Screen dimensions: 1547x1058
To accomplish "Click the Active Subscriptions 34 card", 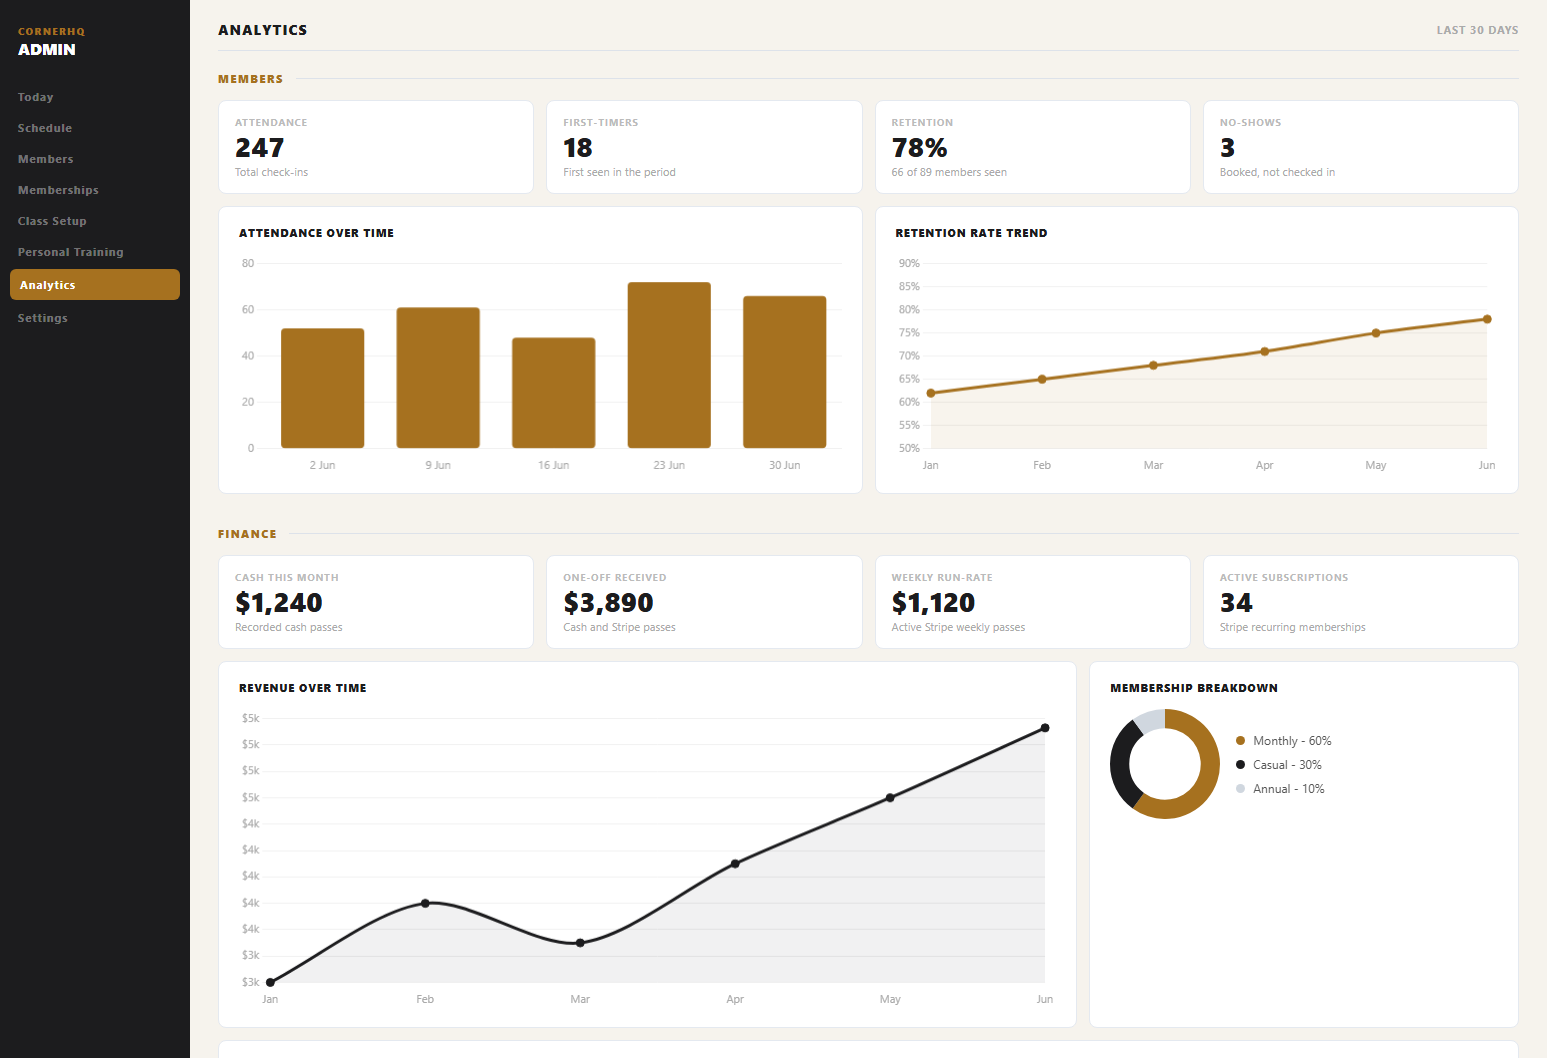I will pyautogui.click(x=1361, y=602).
